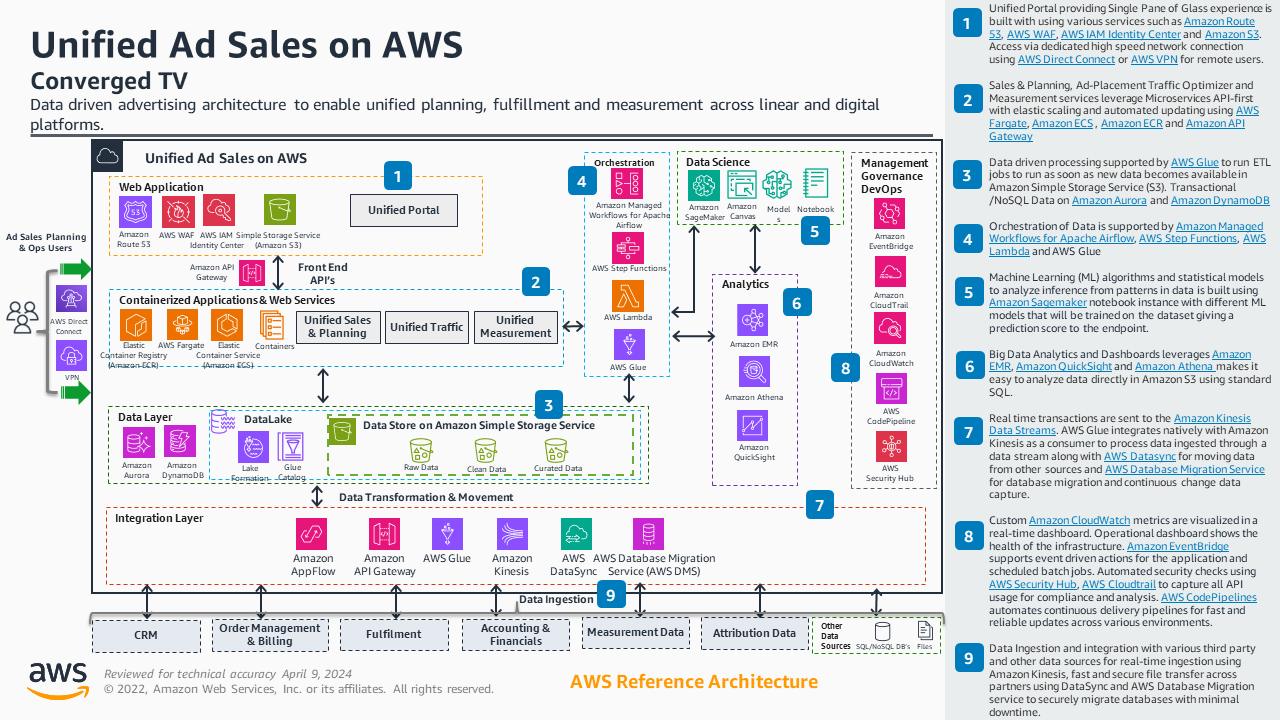This screenshot has height=720, width=1280.
Task: Click the Orchestration AWS Glue icon
Action: pos(629,345)
